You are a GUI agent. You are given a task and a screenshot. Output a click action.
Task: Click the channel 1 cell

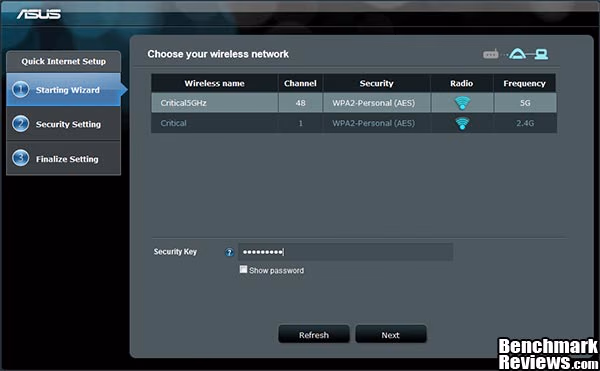[300, 123]
